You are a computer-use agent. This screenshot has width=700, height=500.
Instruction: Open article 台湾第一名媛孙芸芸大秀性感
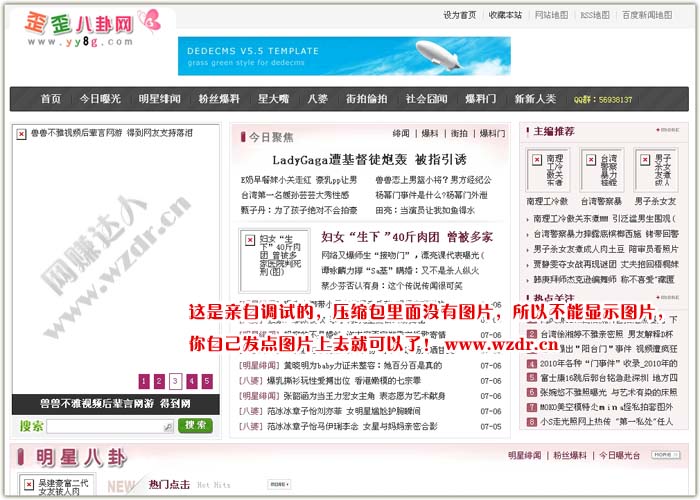coord(295,195)
